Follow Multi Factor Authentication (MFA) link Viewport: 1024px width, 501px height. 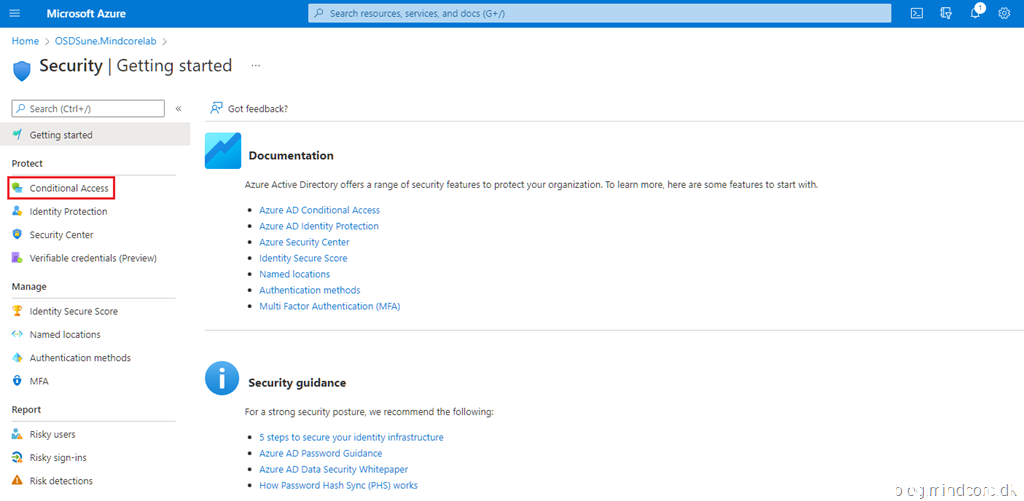(x=329, y=306)
